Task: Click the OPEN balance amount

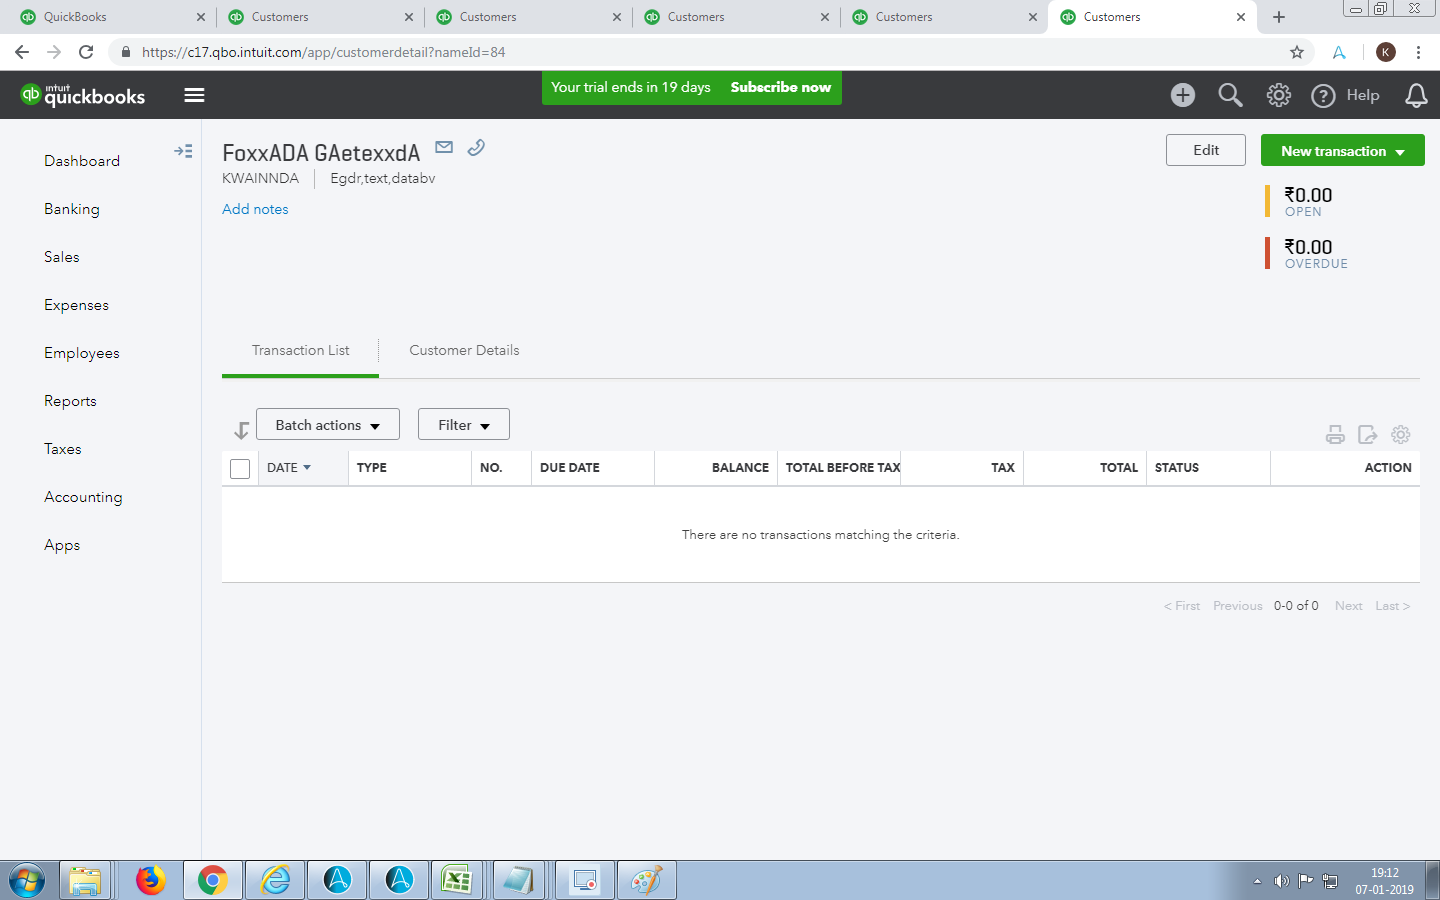Action: tap(1308, 195)
